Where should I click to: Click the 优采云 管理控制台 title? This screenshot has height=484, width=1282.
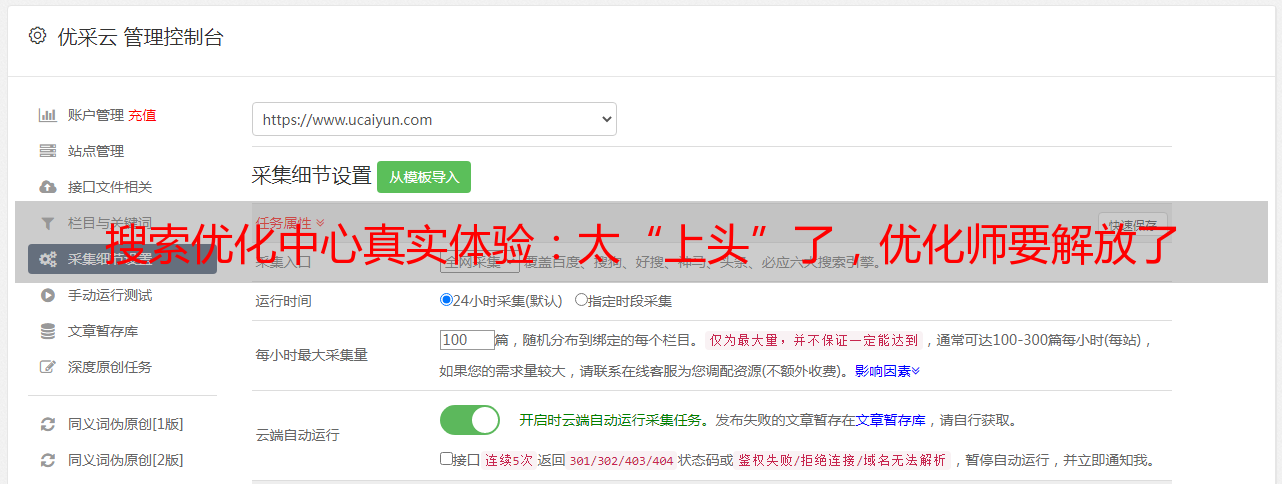[x=140, y=37]
